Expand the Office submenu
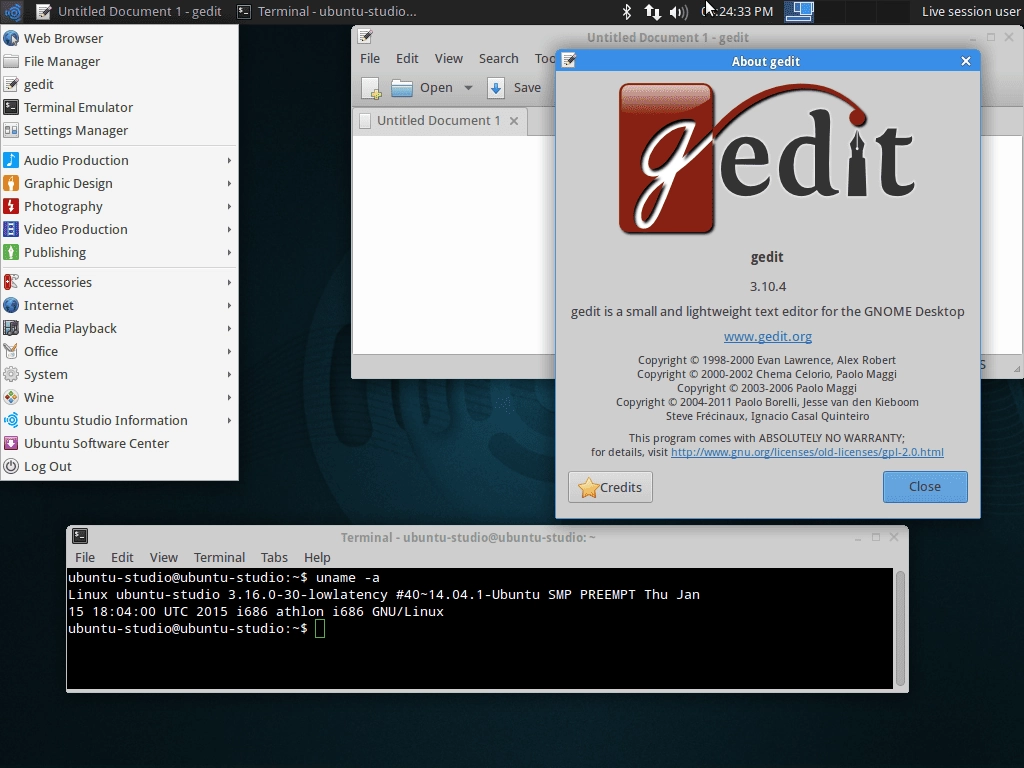Image resolution: width=1024 pixels, height=768 pixels. tap(120, 351)
